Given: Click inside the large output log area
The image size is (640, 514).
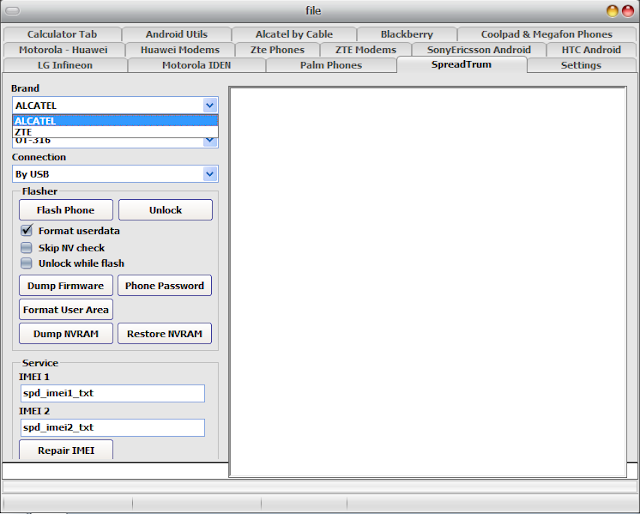Looking at the screenshot, I should point(428,282).
